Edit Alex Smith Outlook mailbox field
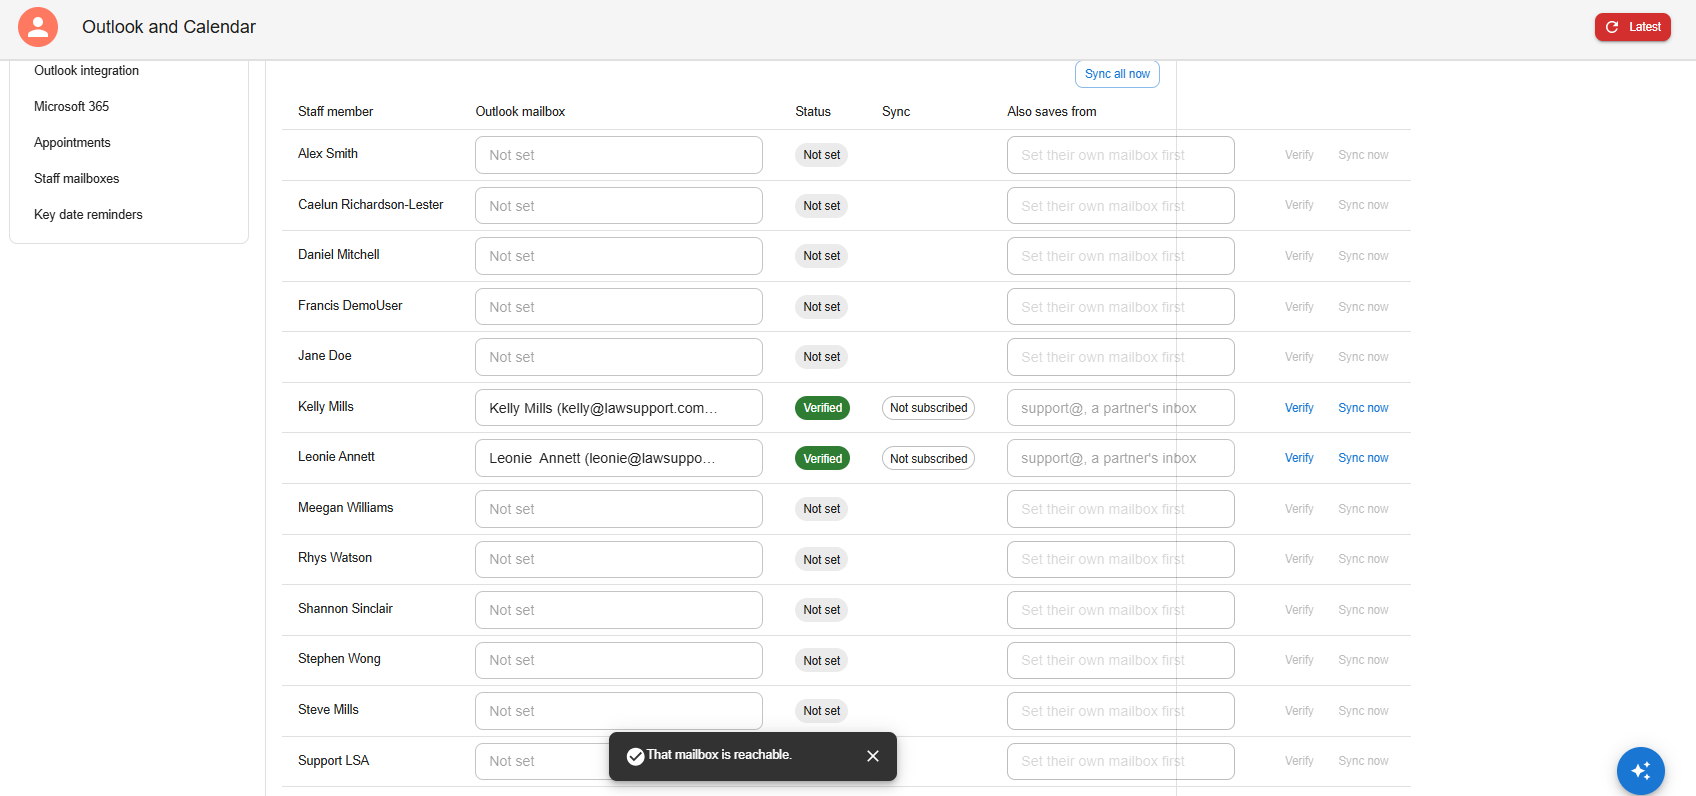 click(619, 155)
